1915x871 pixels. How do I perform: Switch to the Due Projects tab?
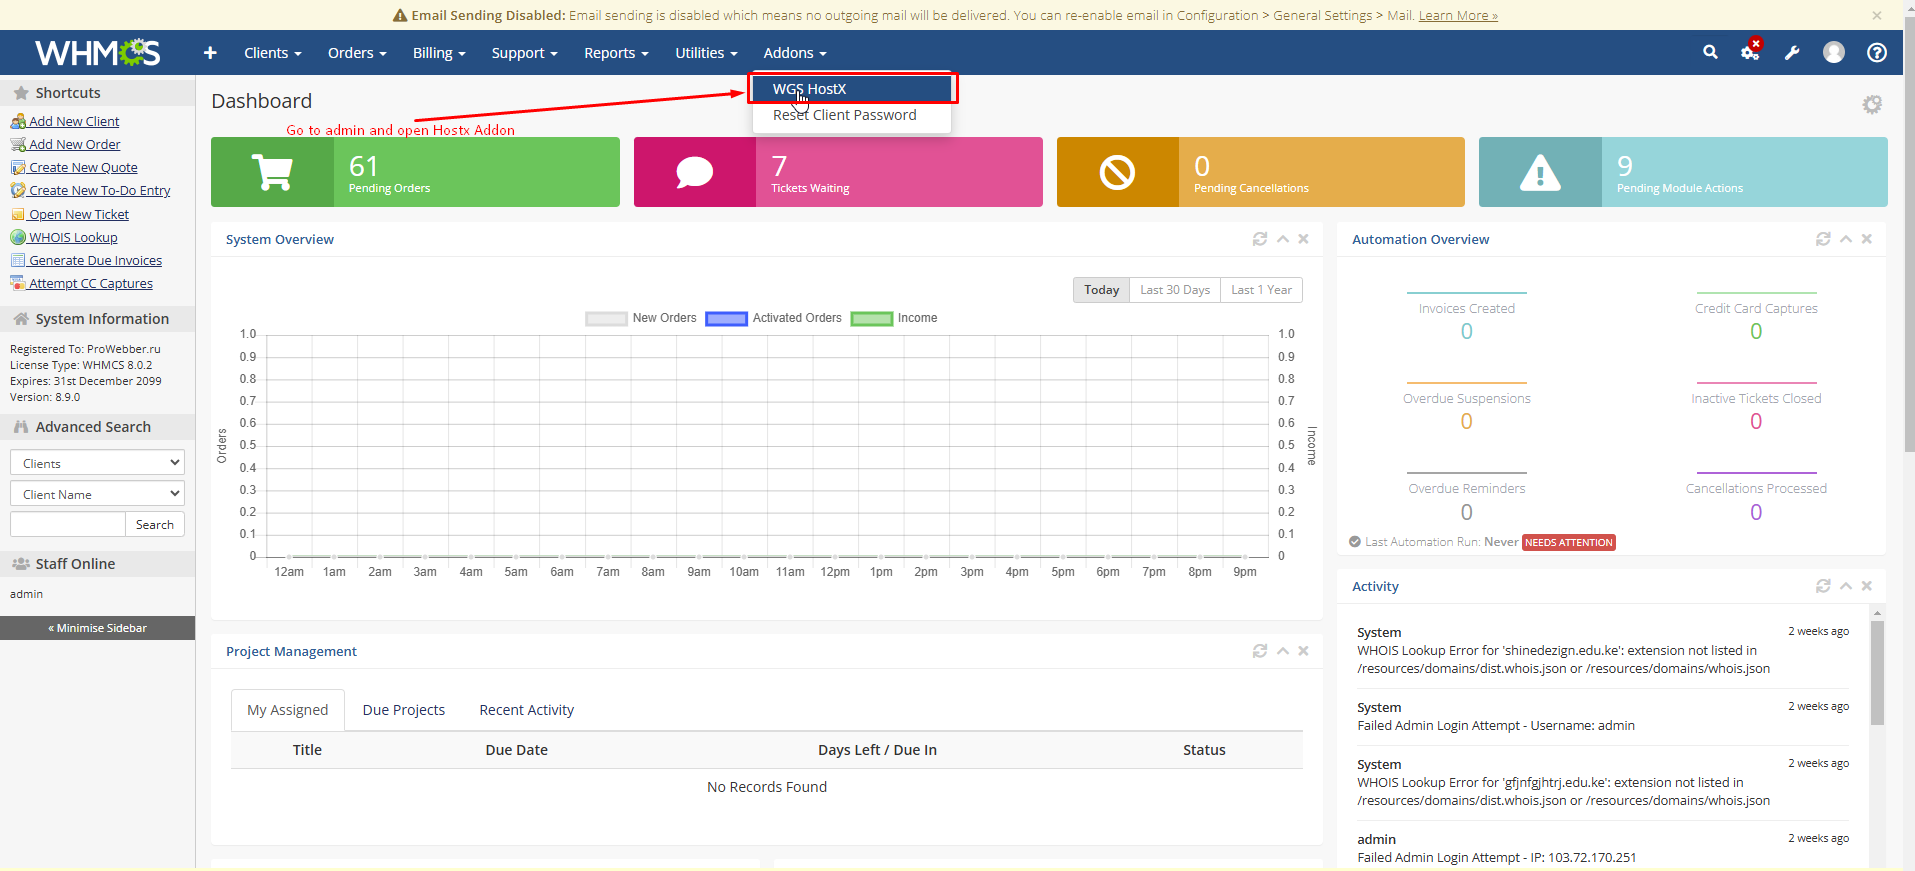403,710
